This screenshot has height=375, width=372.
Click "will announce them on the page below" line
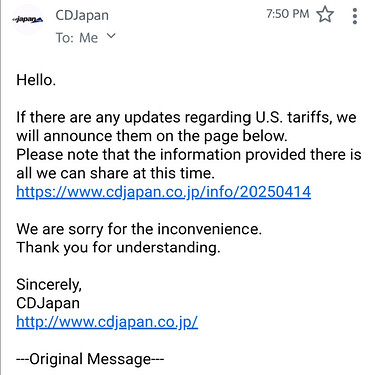[x=152, y=136]
